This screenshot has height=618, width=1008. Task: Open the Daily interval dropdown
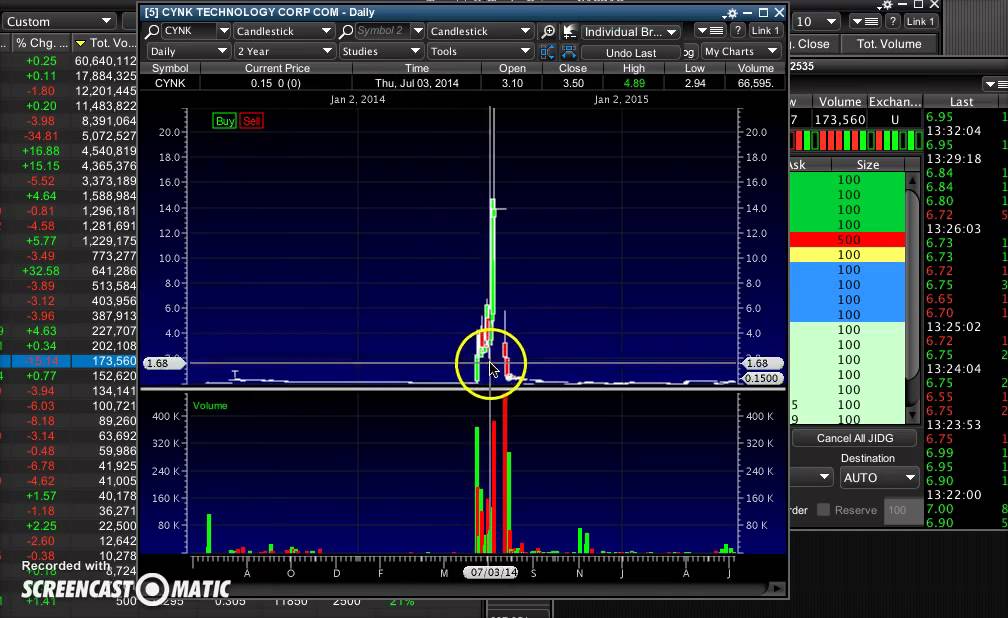click(x=188, y=51)
